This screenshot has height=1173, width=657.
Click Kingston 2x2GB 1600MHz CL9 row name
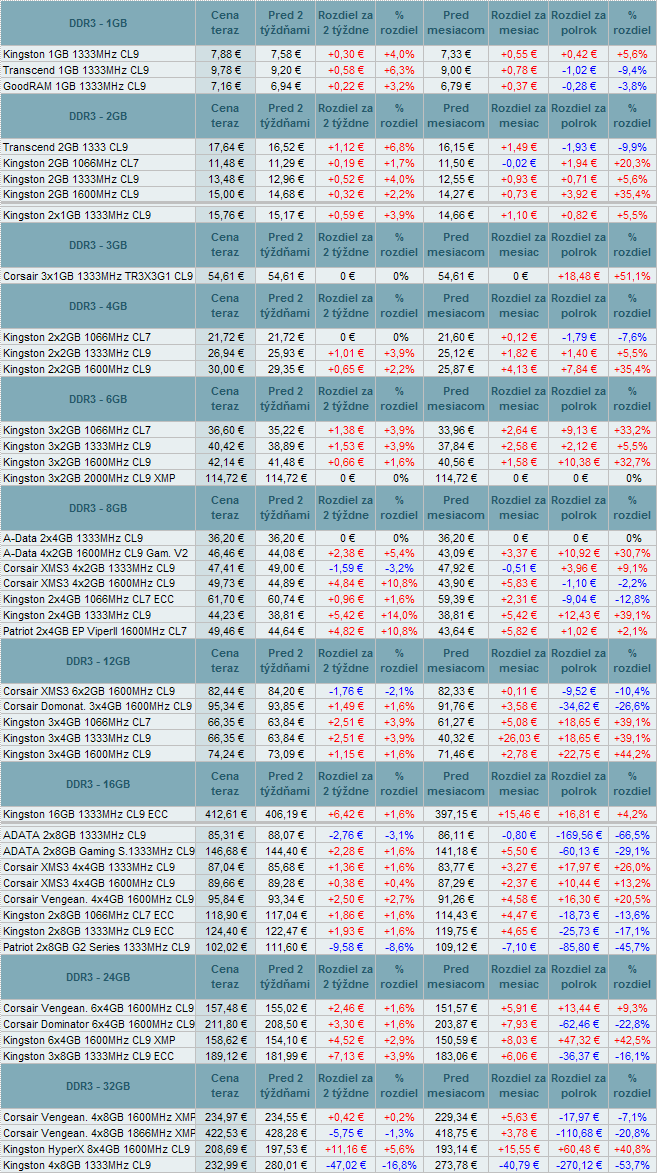[x=77, y=370]
